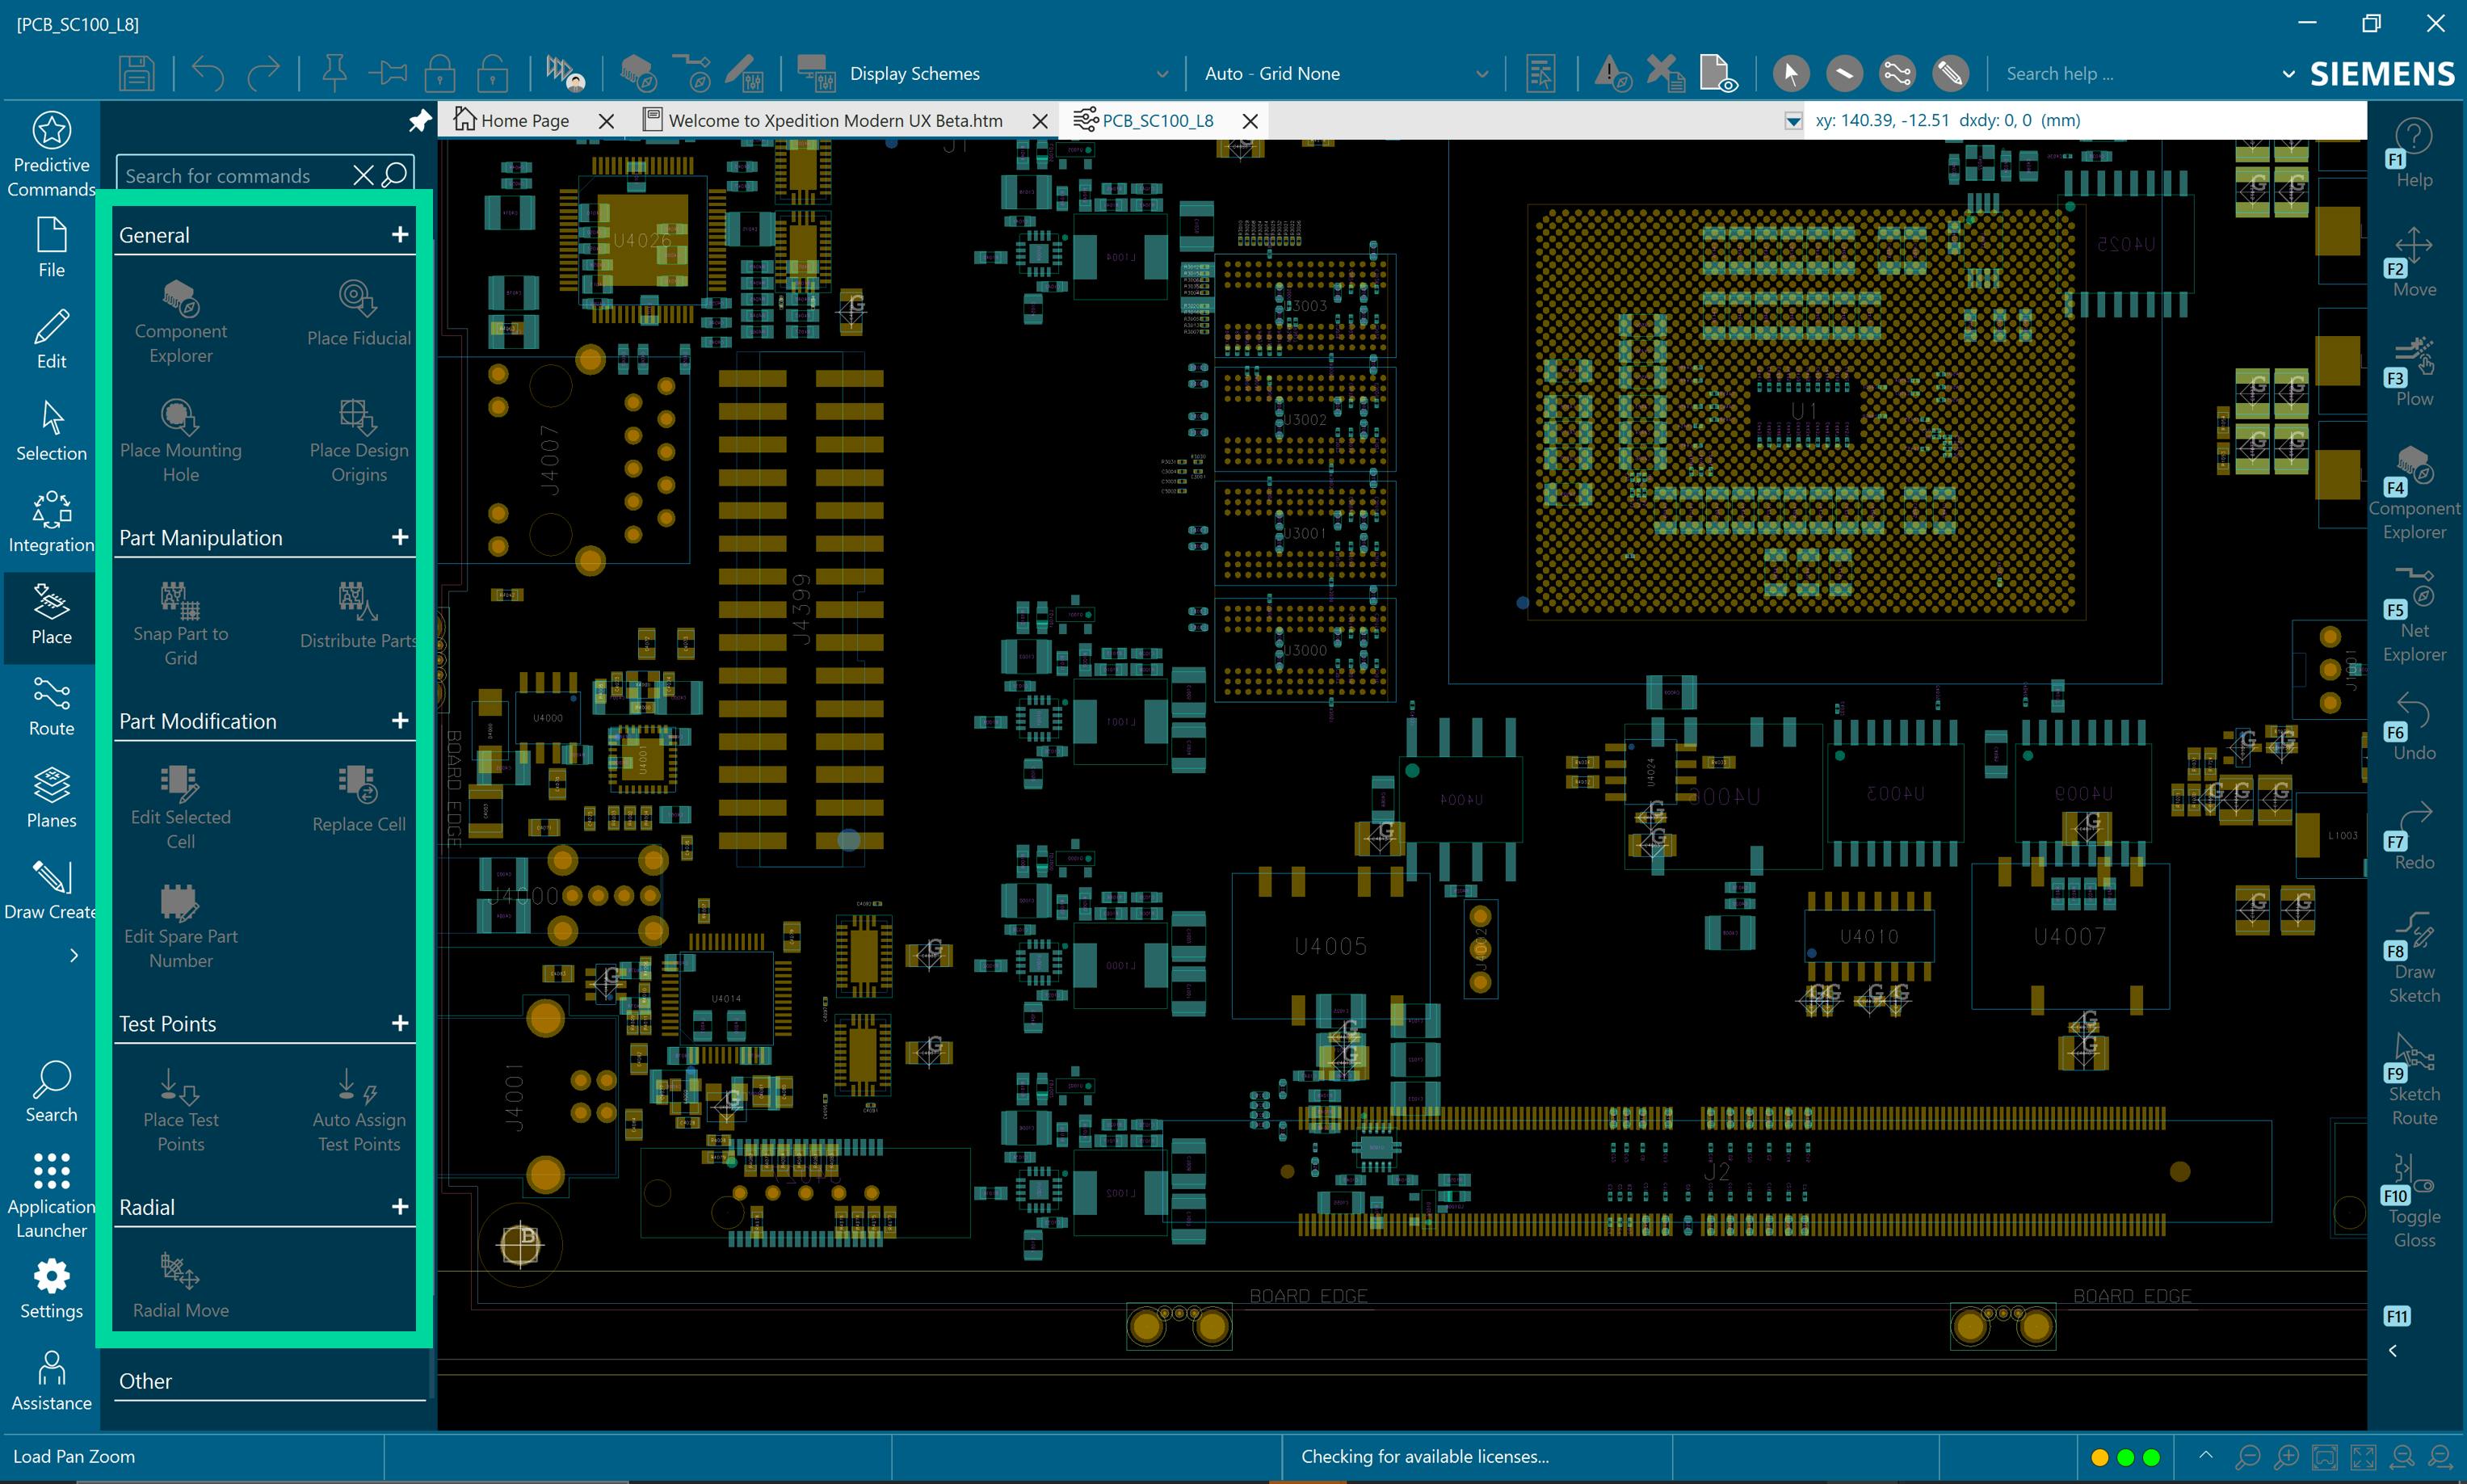Switch to the Home Page tab

524,120
